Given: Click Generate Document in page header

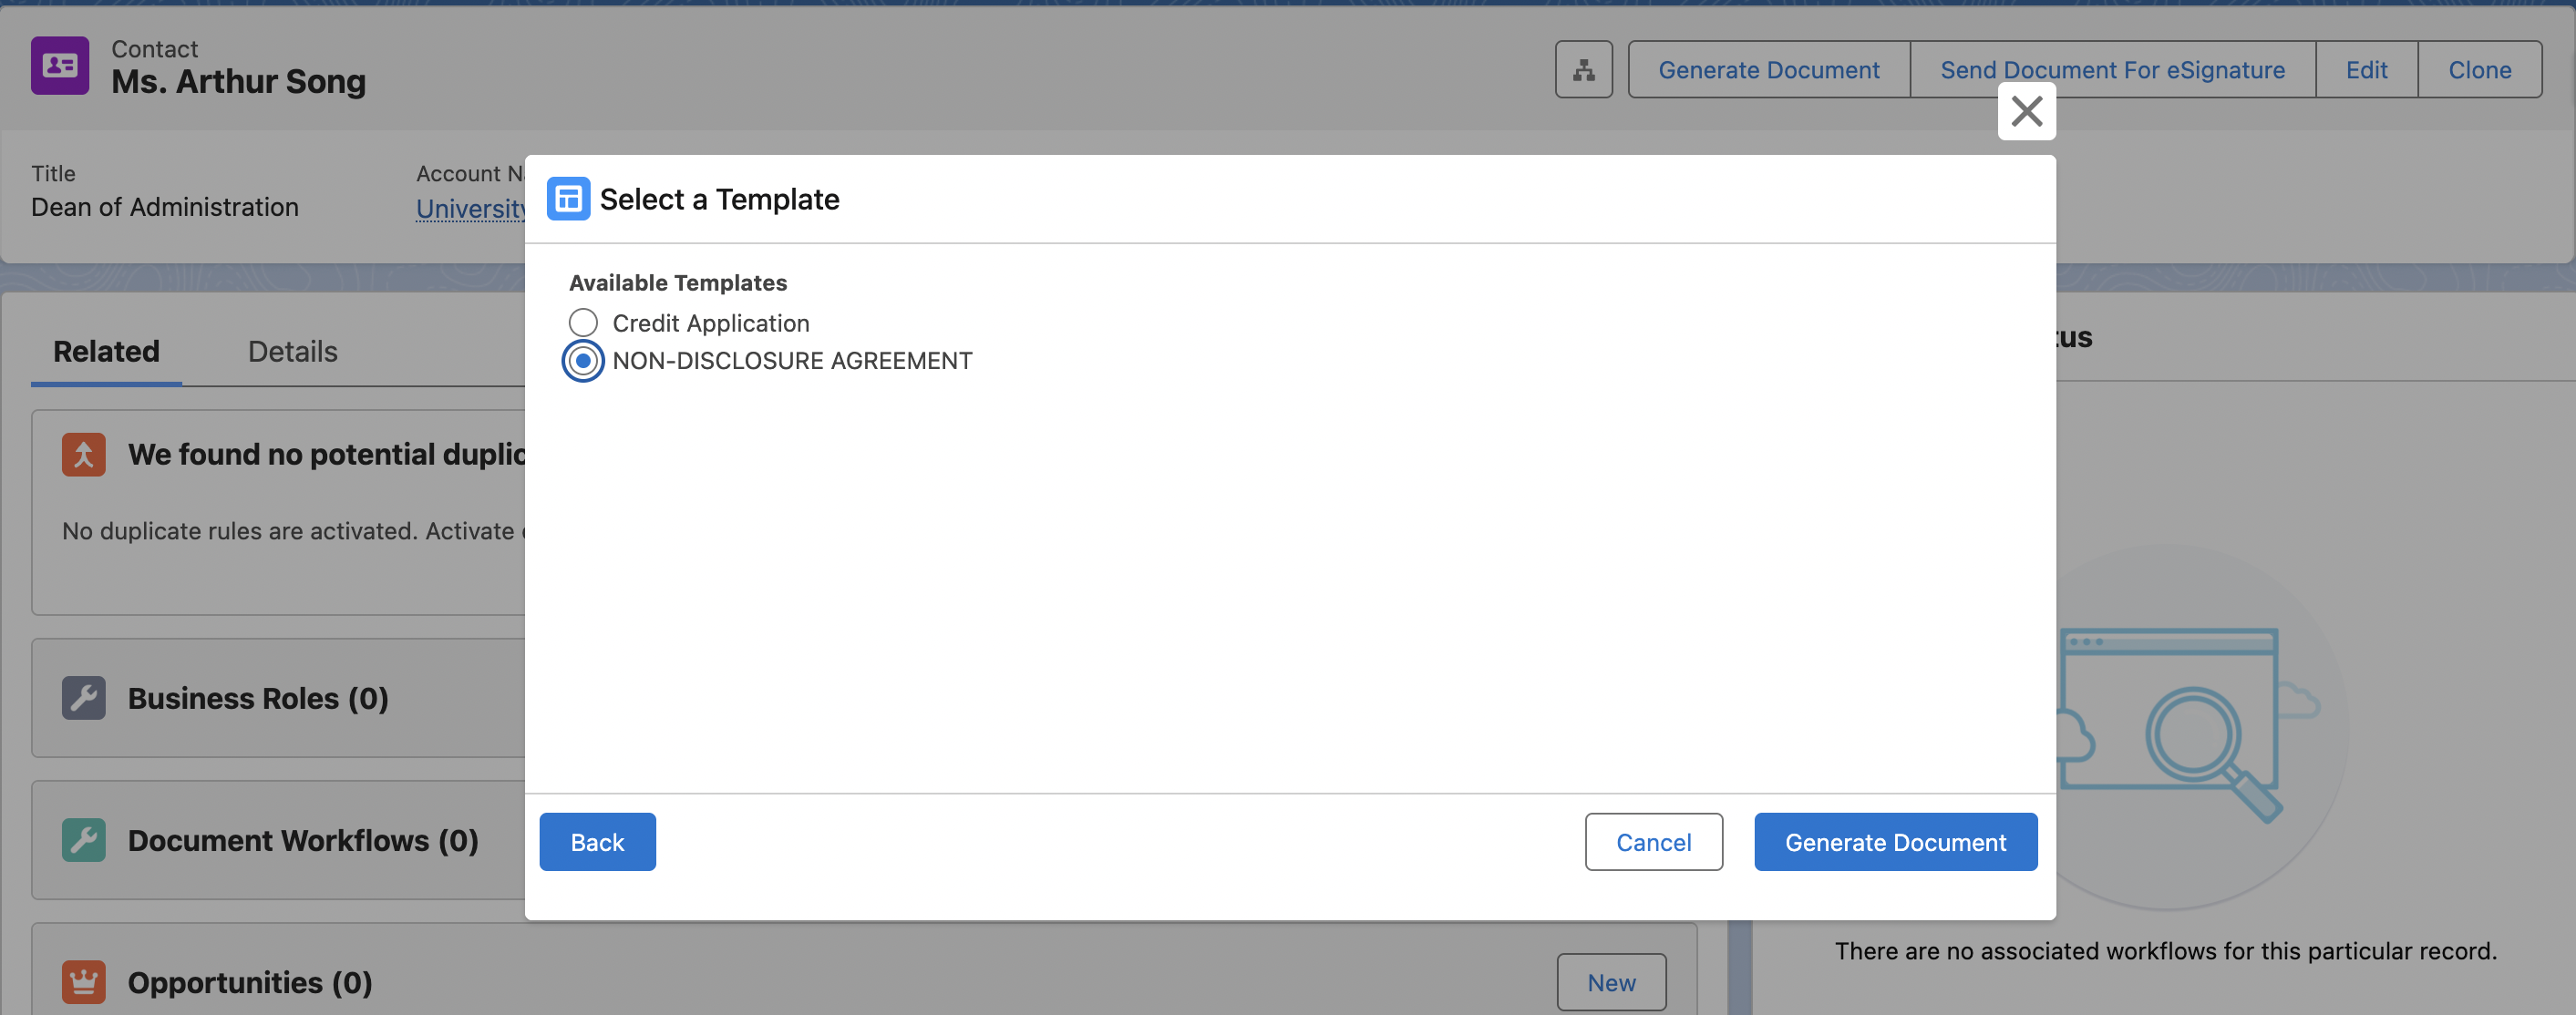Looking at the screenshot, I should [x=1768, y=70].
